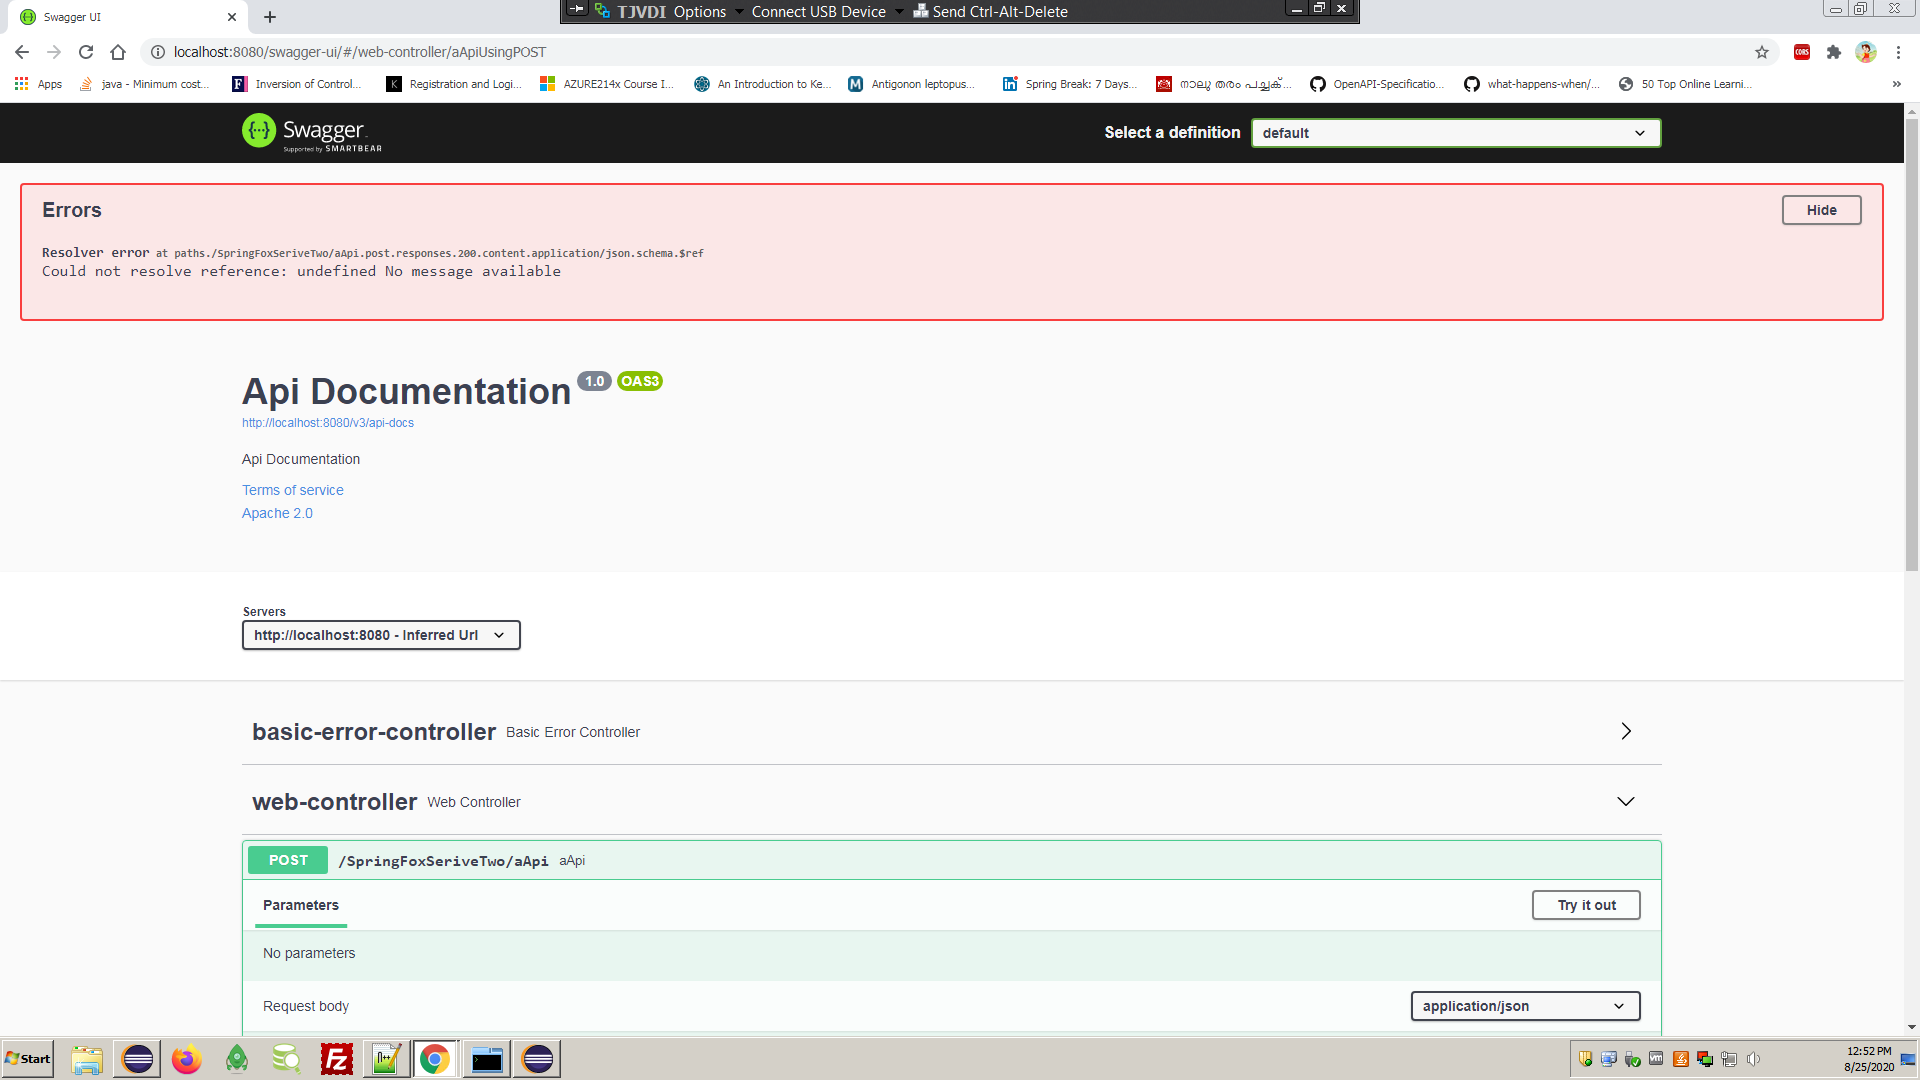This screenshot has width=1920, height=1080.
Task: Switch to the second Eclipse taskbar window
Action: (x=537, y=1059)
